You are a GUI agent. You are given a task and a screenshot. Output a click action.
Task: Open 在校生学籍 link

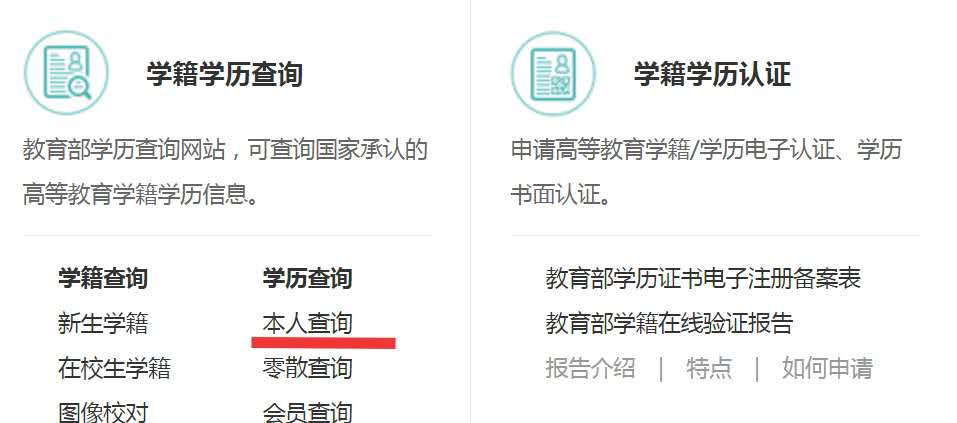(x=114, y=368)
